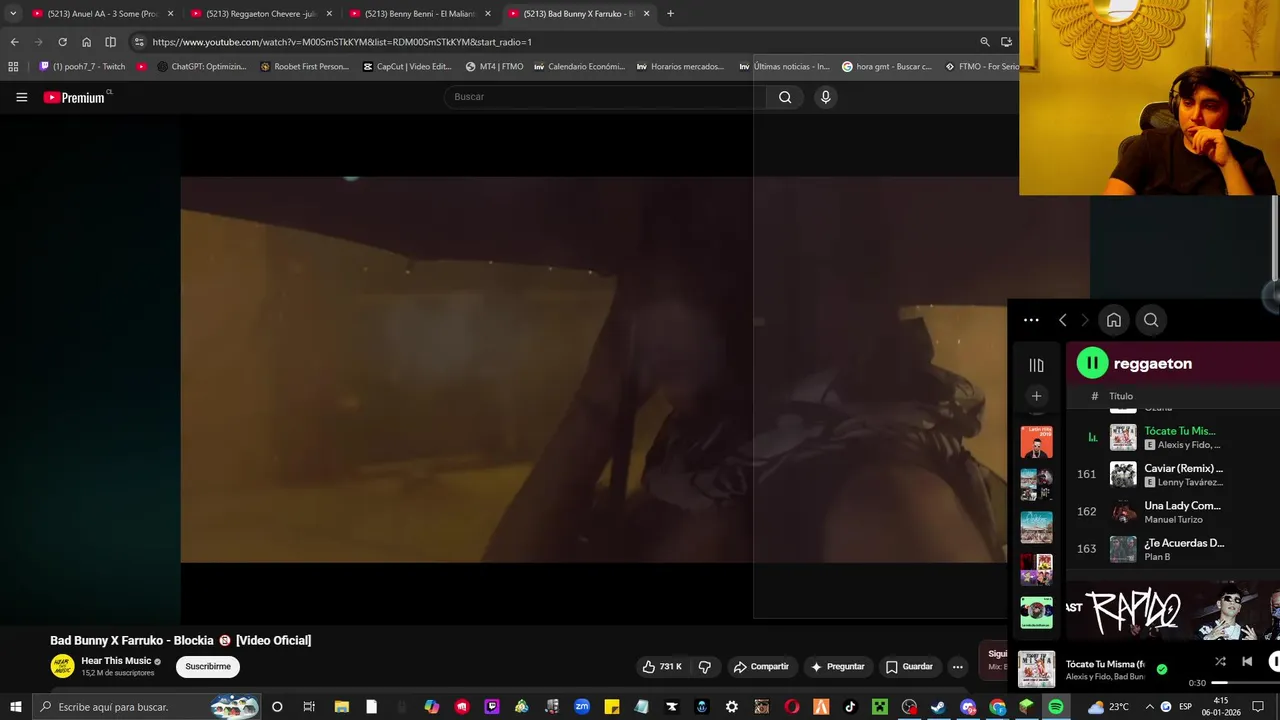Click the YouTube URL in the address bar
Screen dimensions: 1280x720
[x=342, y=42]
